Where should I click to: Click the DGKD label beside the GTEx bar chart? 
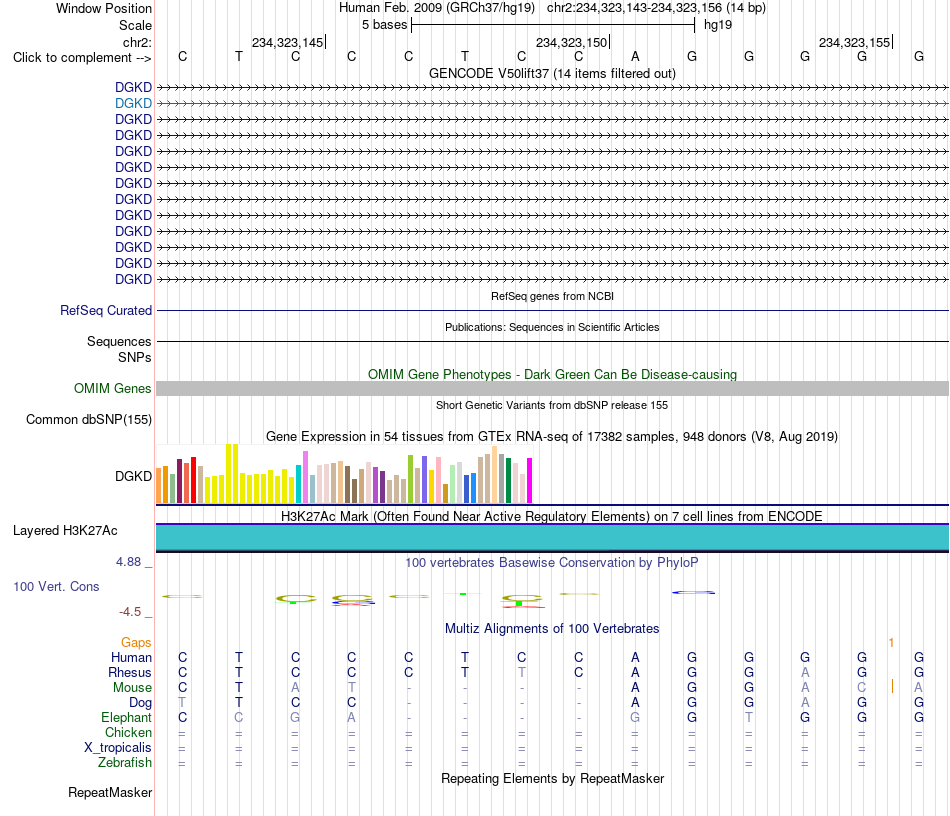(x=133, y=476)
